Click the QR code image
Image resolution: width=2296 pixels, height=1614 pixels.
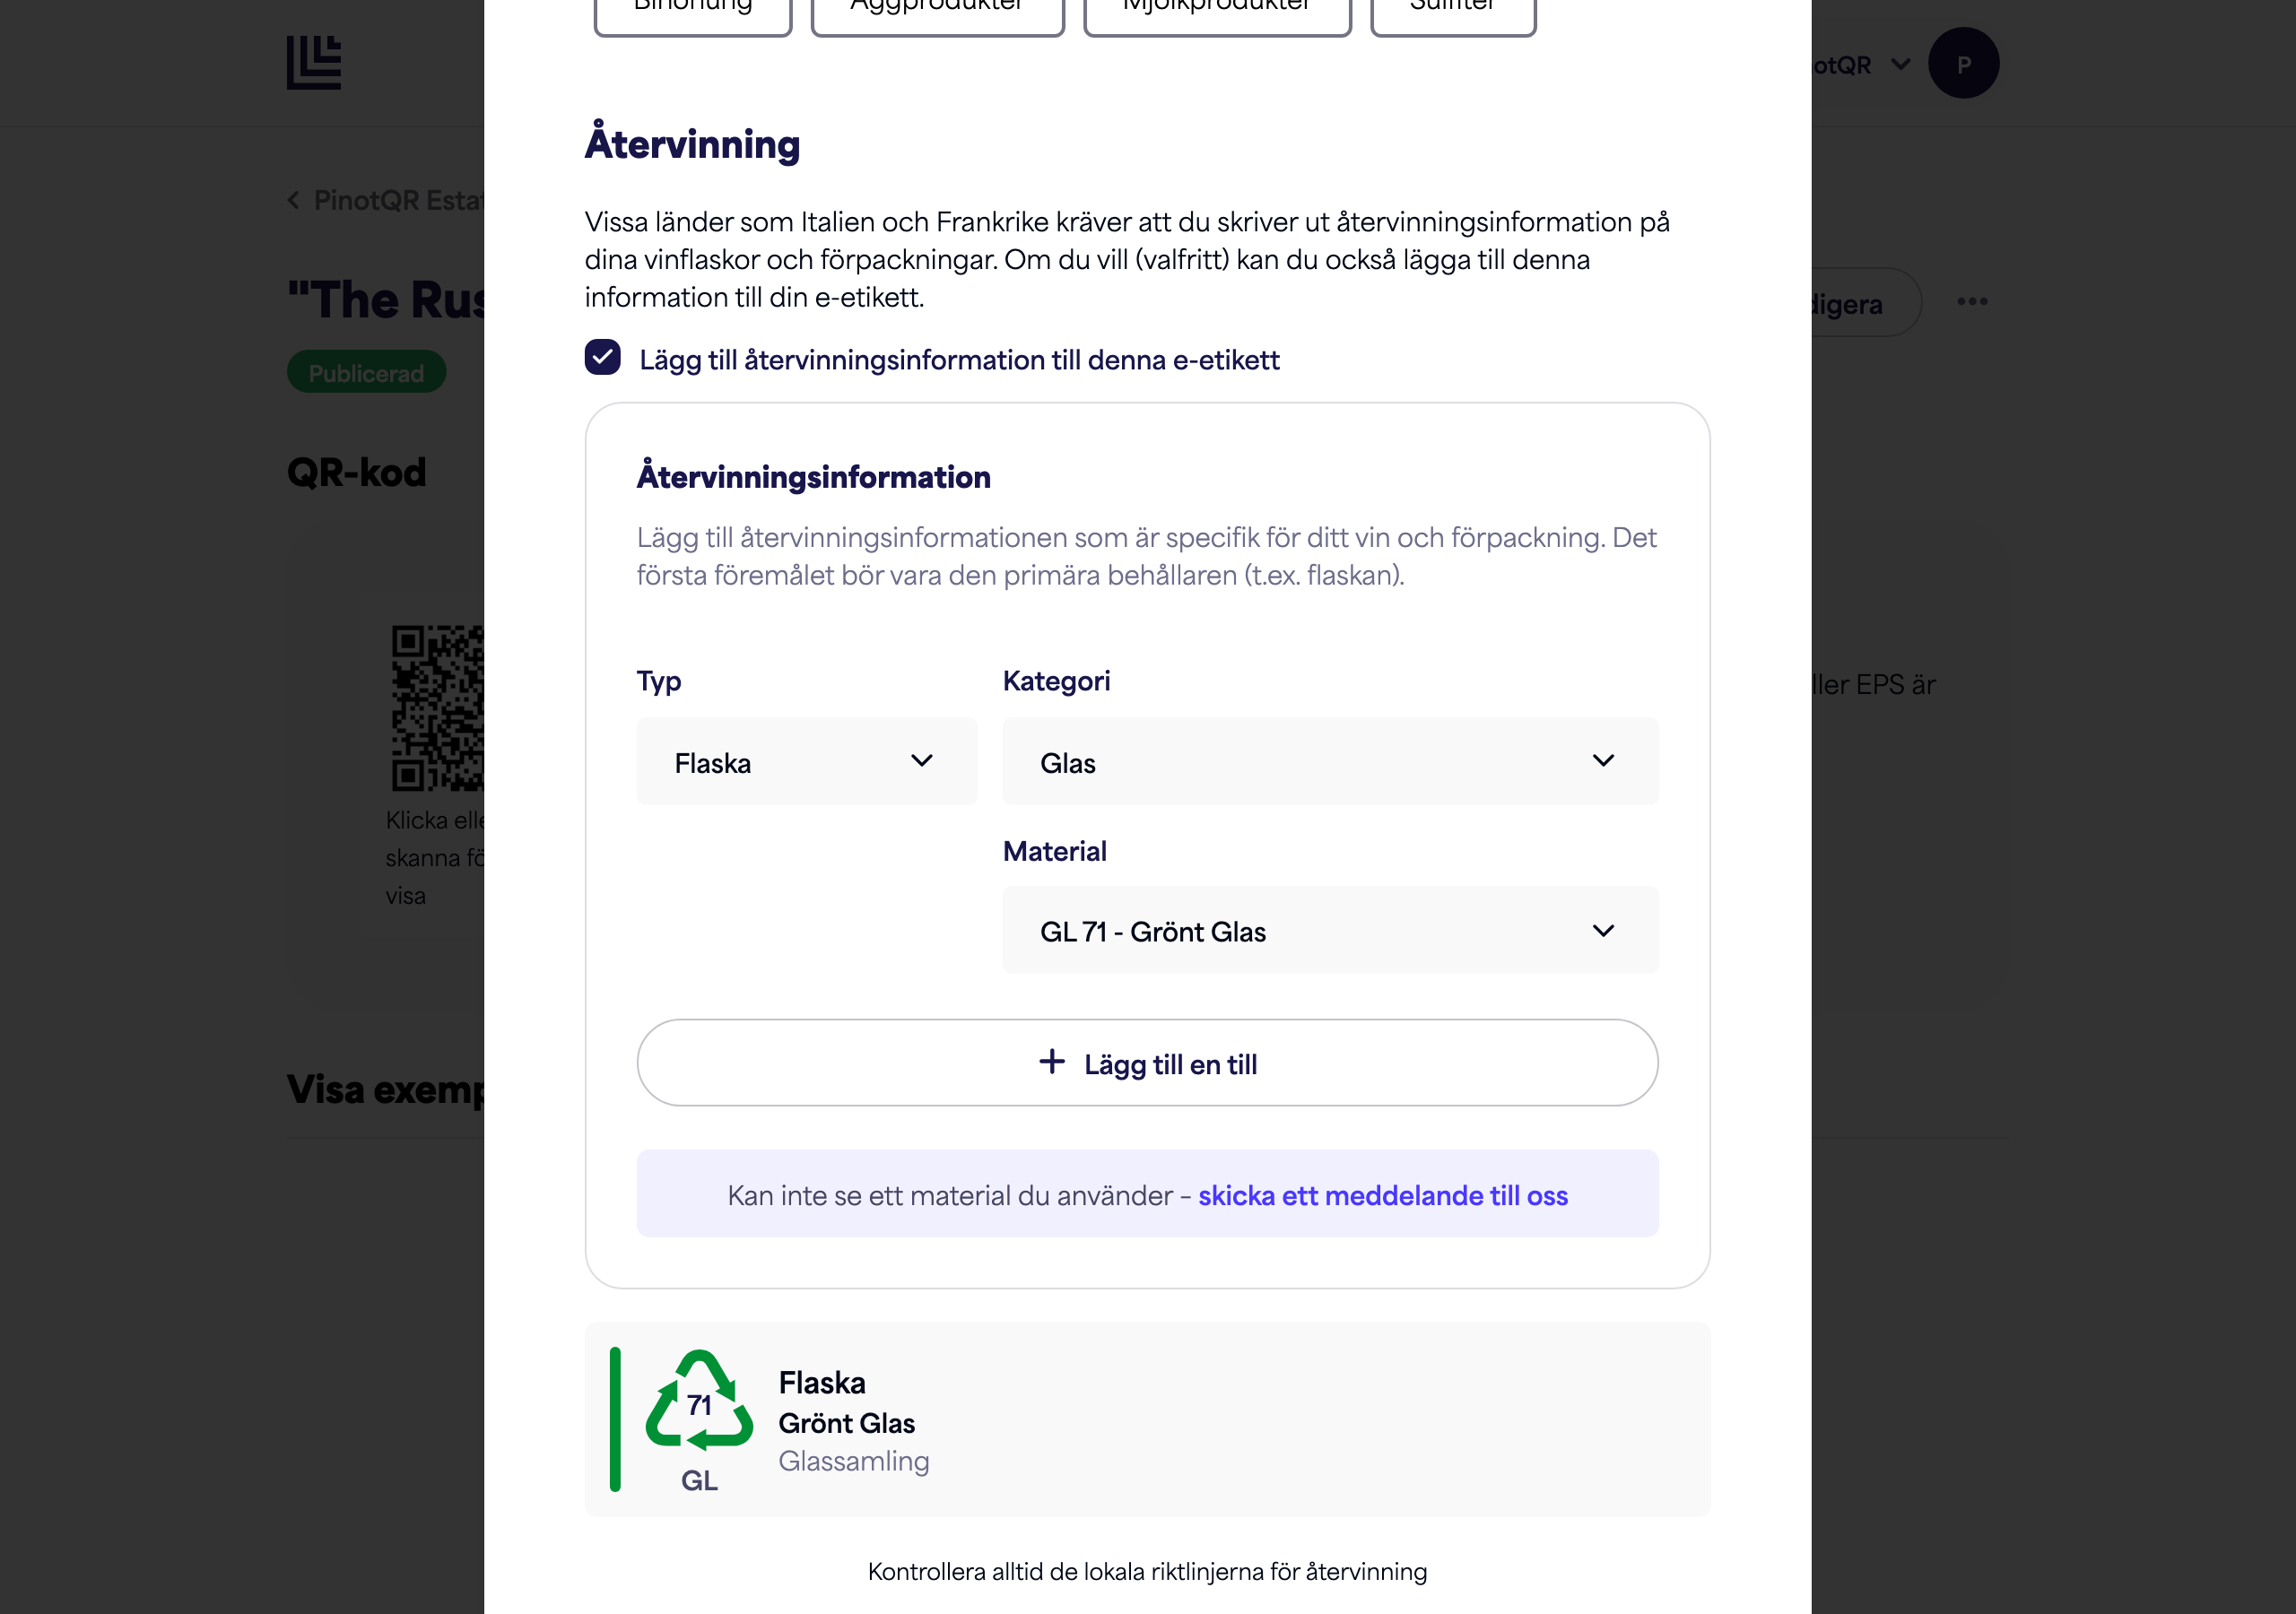[438, 708]
